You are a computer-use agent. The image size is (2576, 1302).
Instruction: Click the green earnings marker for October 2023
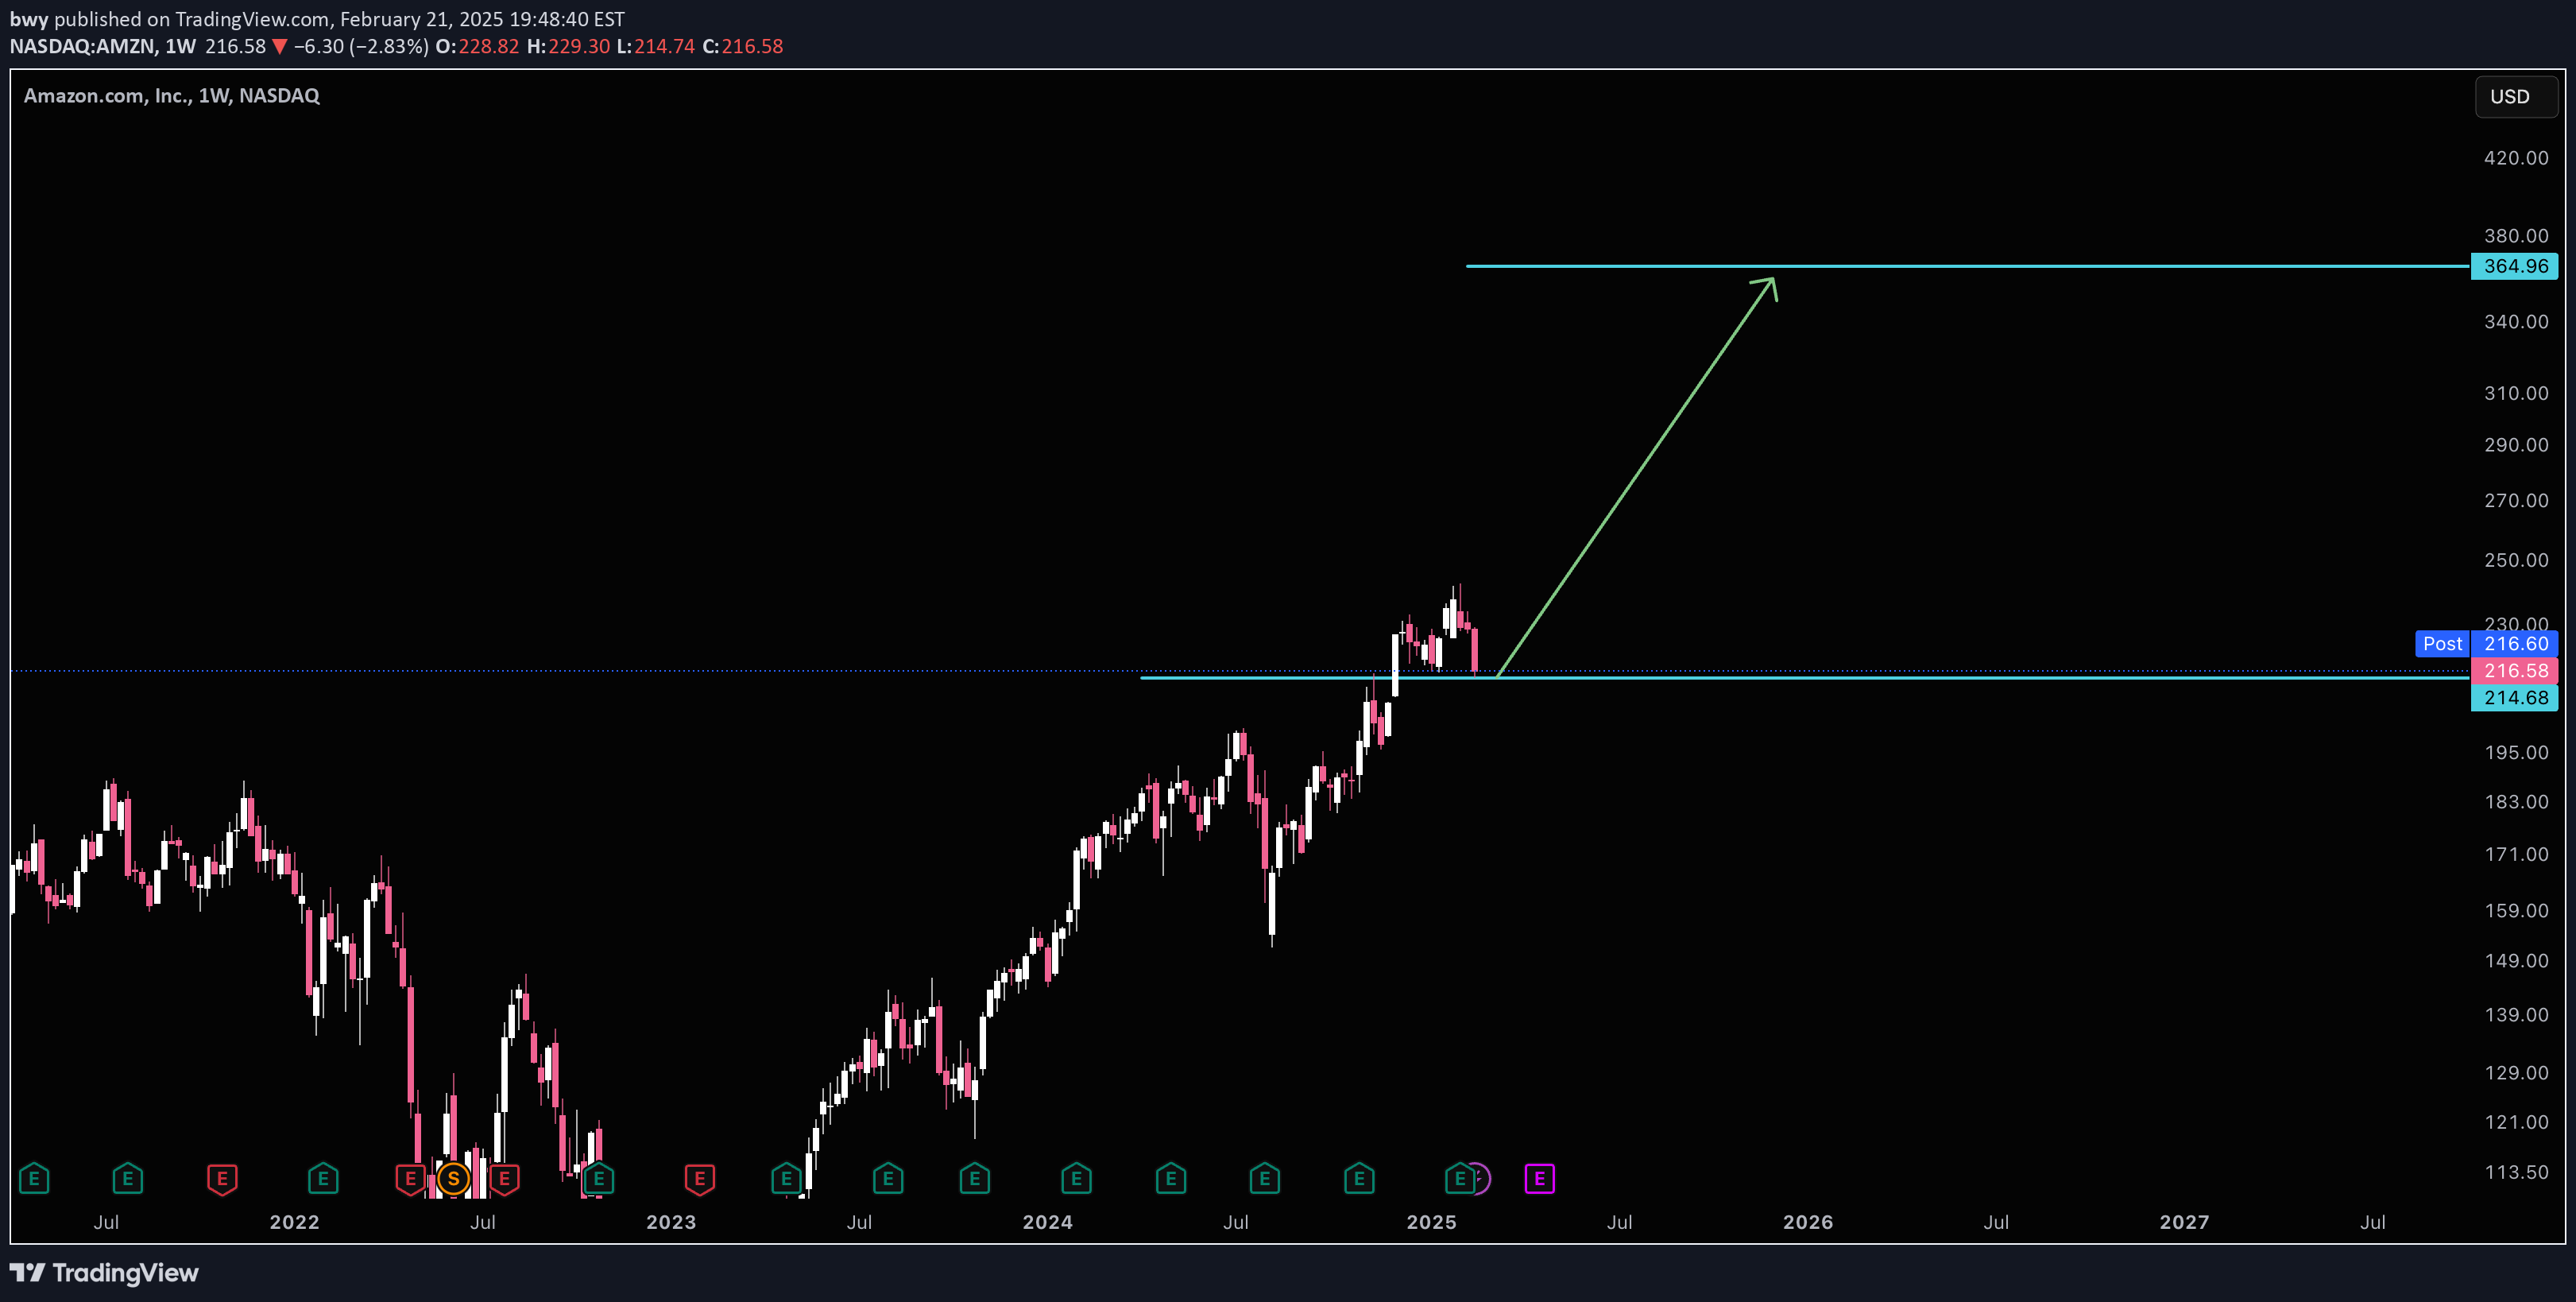(975, 1178)
